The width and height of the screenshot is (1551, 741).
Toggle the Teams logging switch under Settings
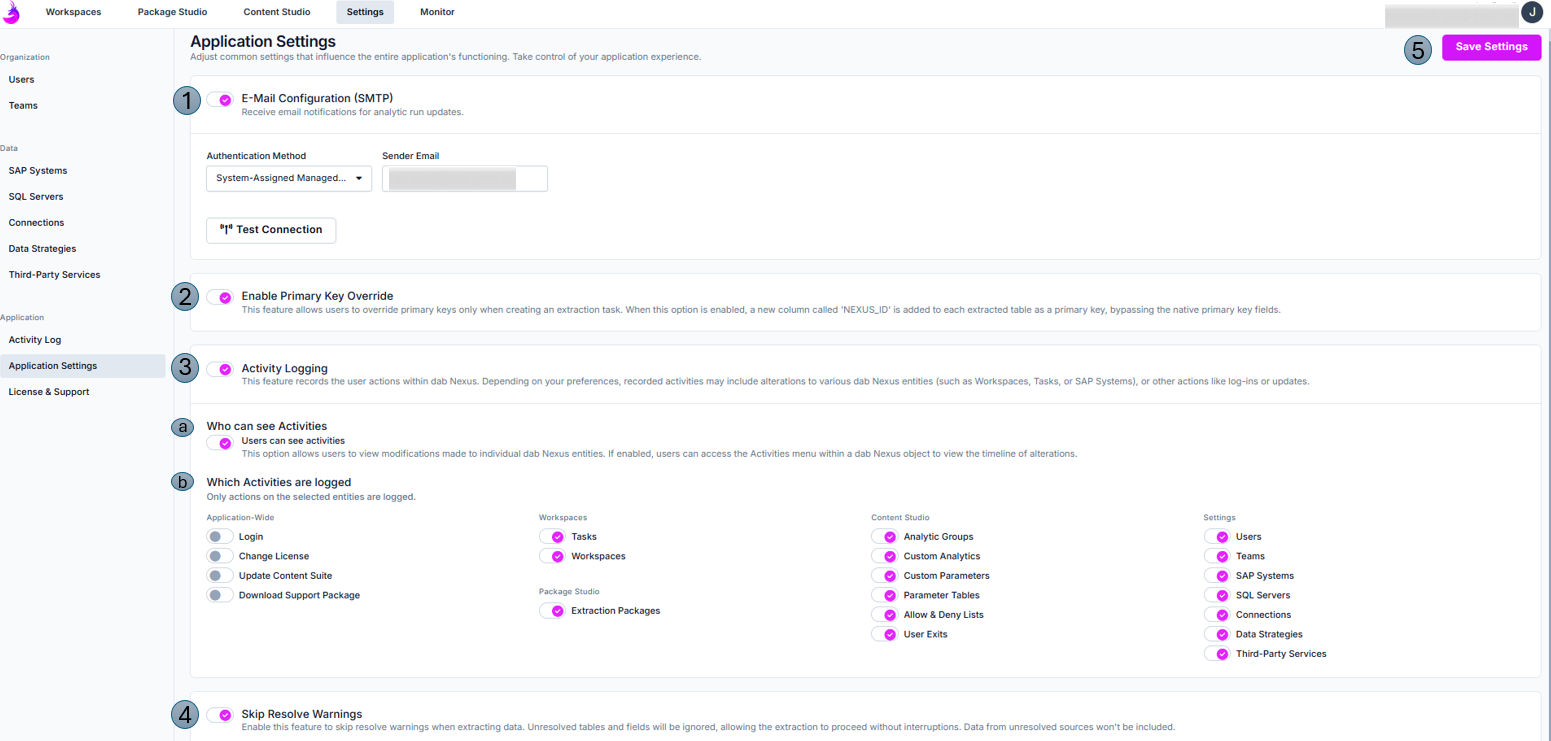coord(1216,556)
